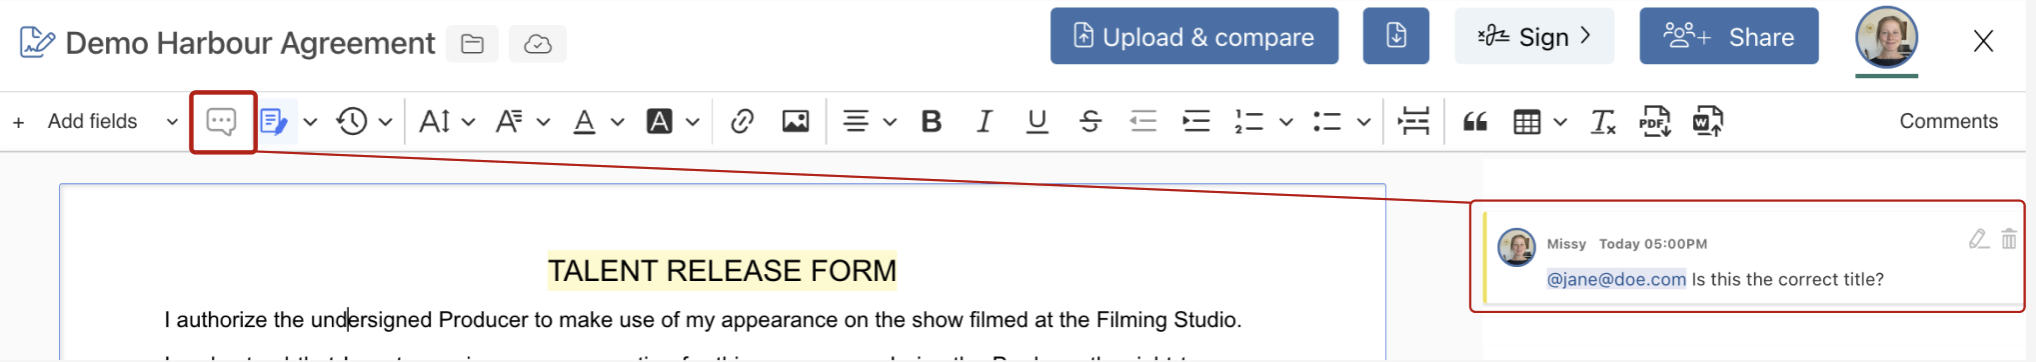Image resolution: width=2036 pixels, height=362 pixels.
Task: Open the Comments panel tab
Action: pyautogui.click(x=1948, y=122)
